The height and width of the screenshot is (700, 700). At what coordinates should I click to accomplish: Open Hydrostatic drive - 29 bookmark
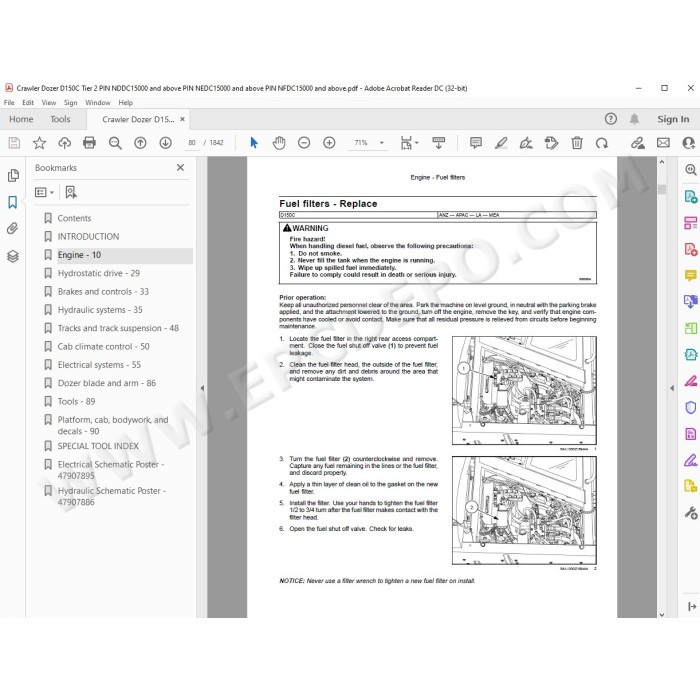(x=99, y=273)
